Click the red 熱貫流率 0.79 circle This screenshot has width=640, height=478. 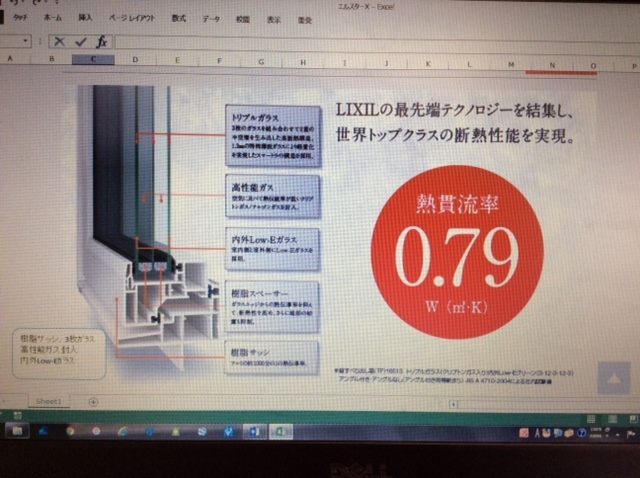458,252
